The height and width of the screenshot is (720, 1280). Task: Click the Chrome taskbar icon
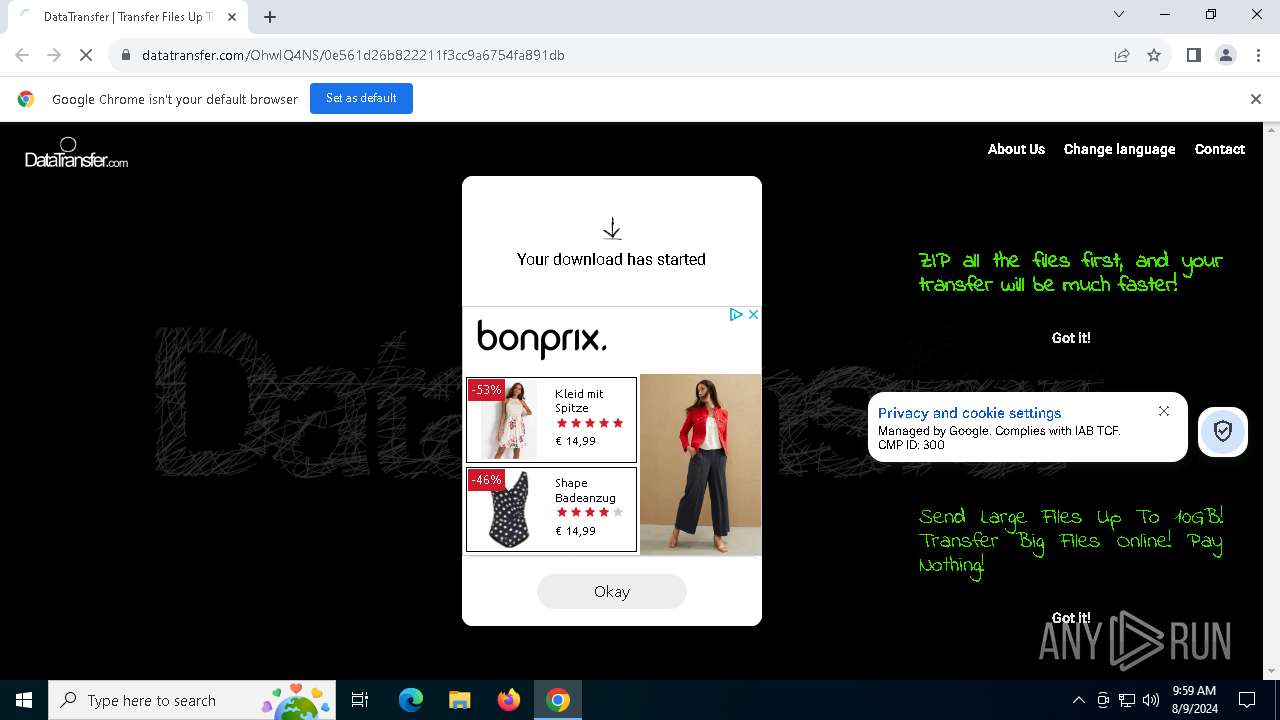[558, 700]
